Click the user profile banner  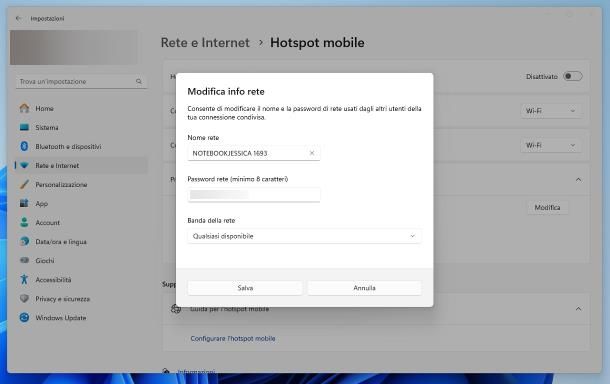(74, 47)
